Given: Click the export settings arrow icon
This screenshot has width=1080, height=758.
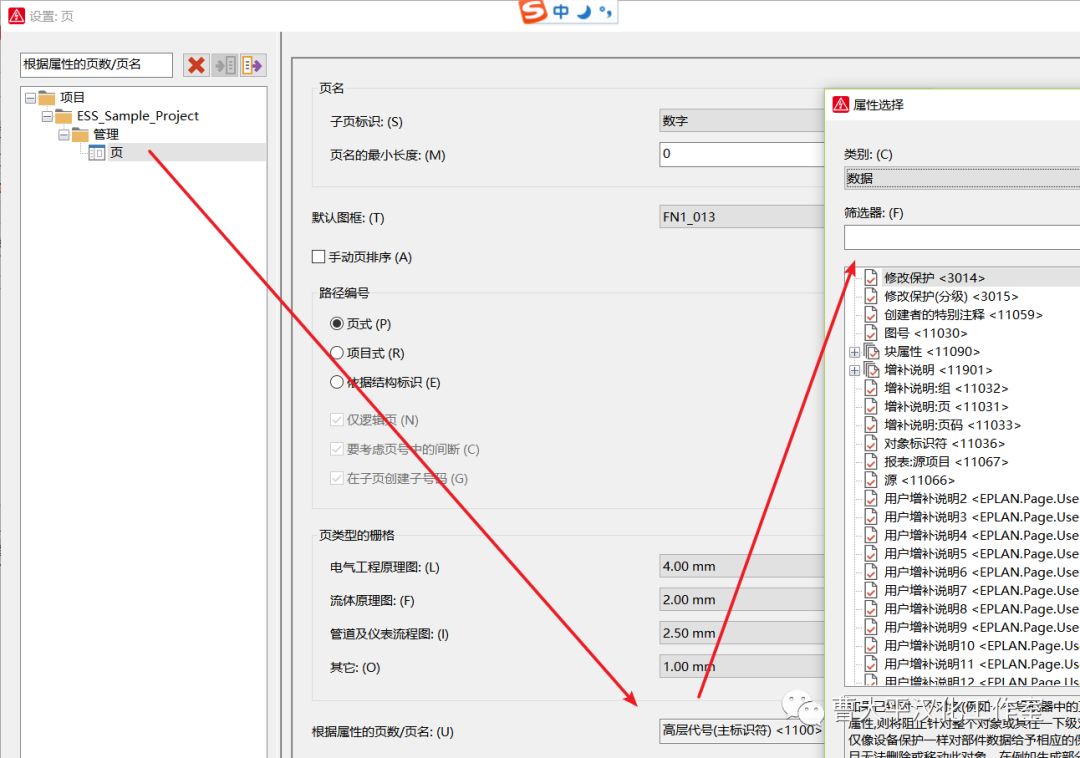Looking at the screenshot, I should click(x=253, y=65).
